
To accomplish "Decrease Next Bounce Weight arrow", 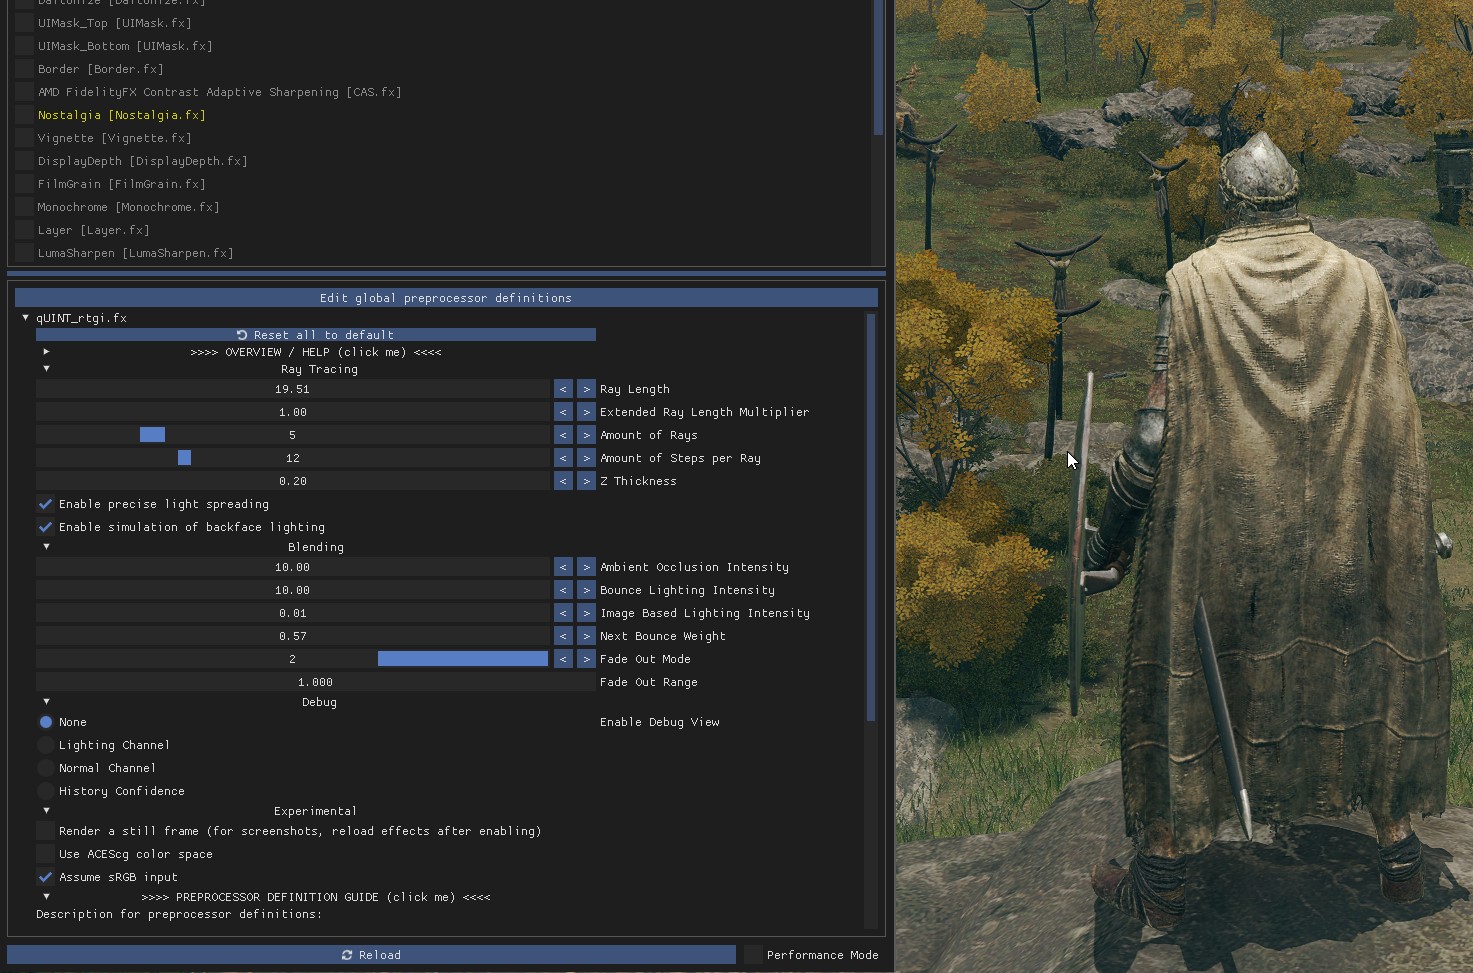I will pos(563,636).
